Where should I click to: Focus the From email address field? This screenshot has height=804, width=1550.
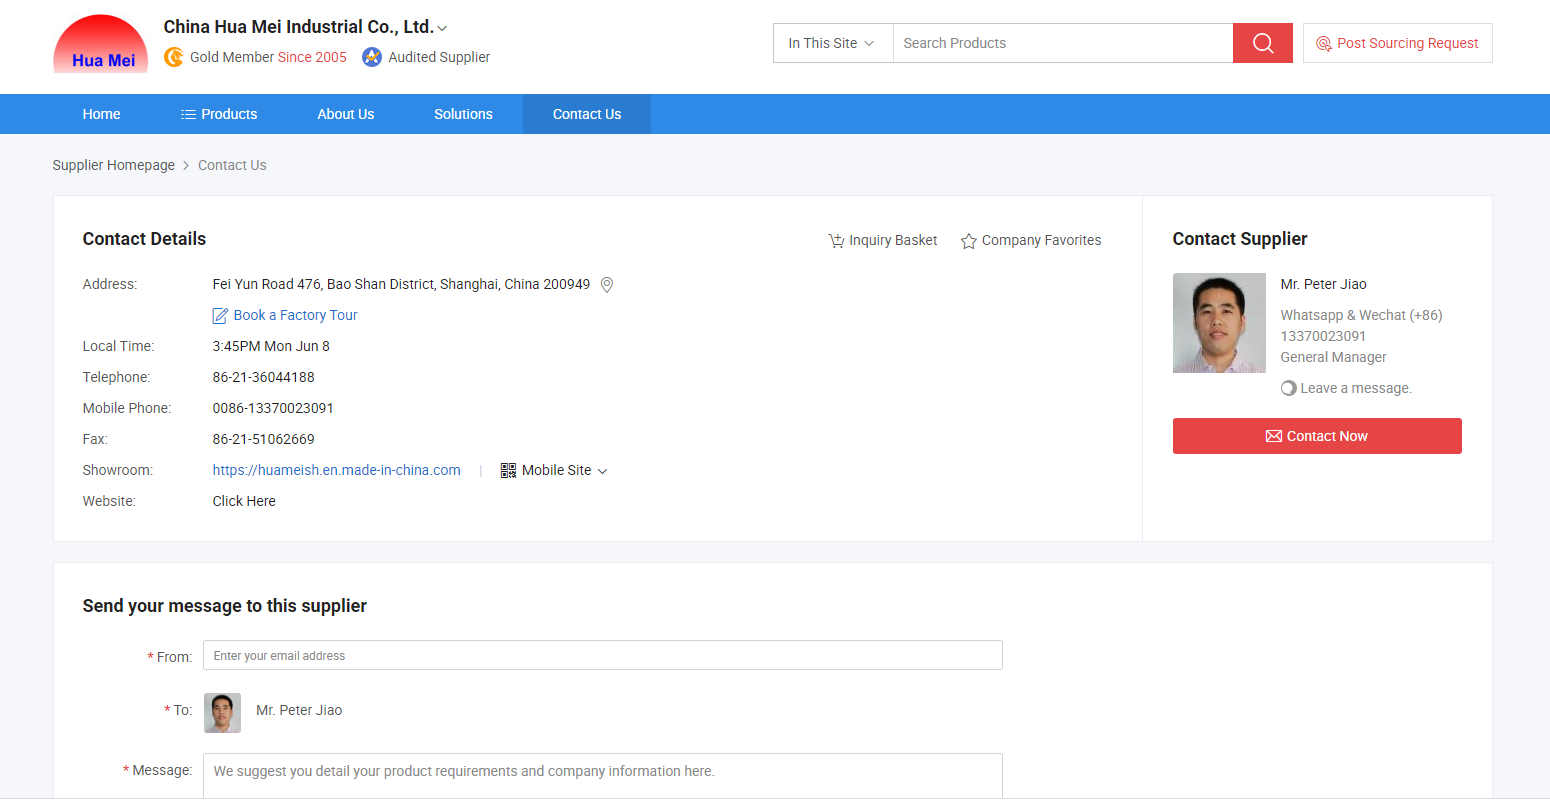point(603,656)
